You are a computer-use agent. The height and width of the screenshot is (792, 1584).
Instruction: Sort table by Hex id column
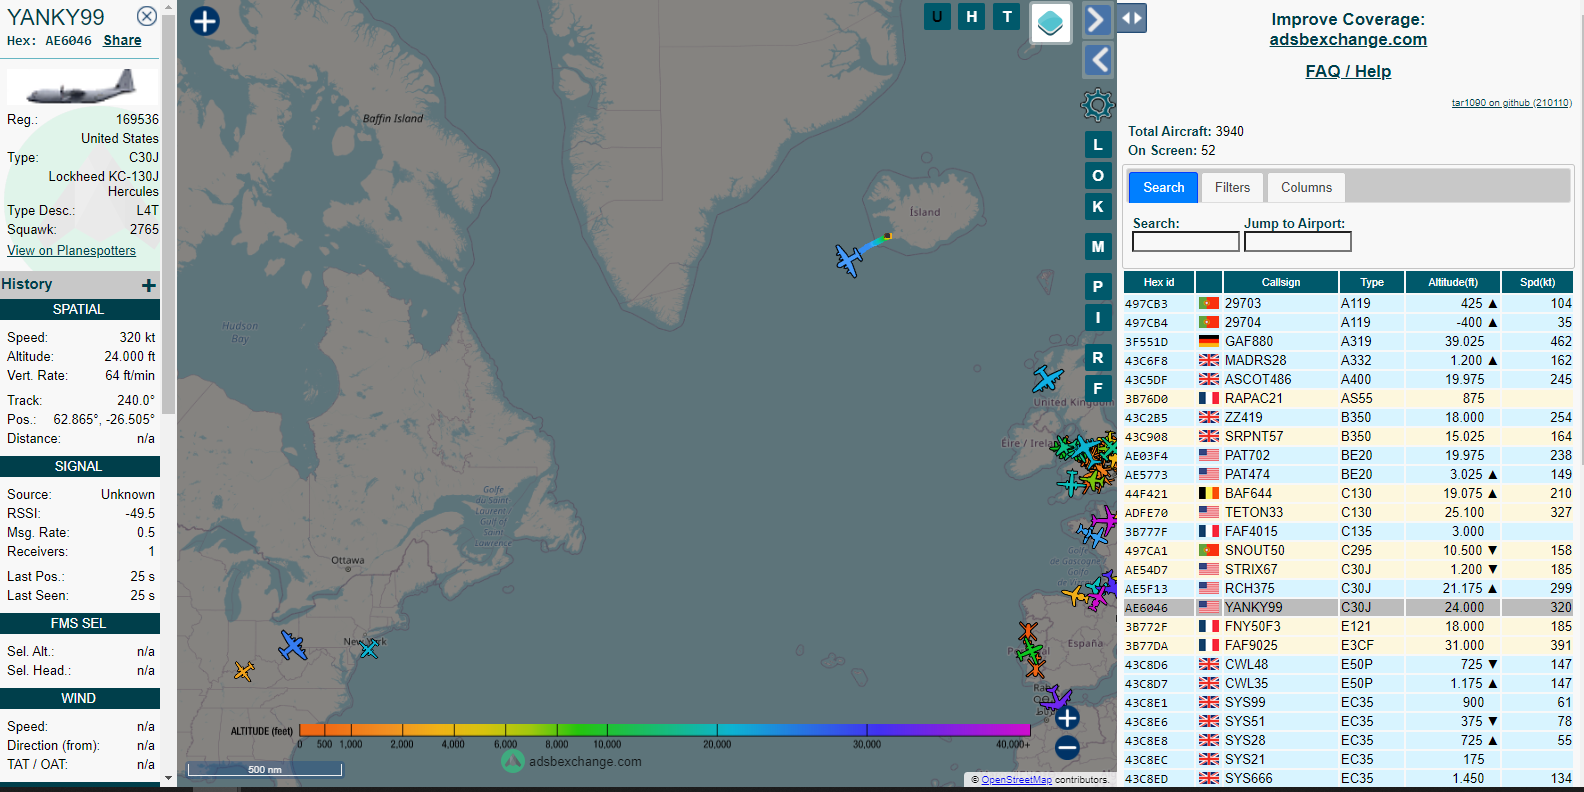(x=1159, y=282)
